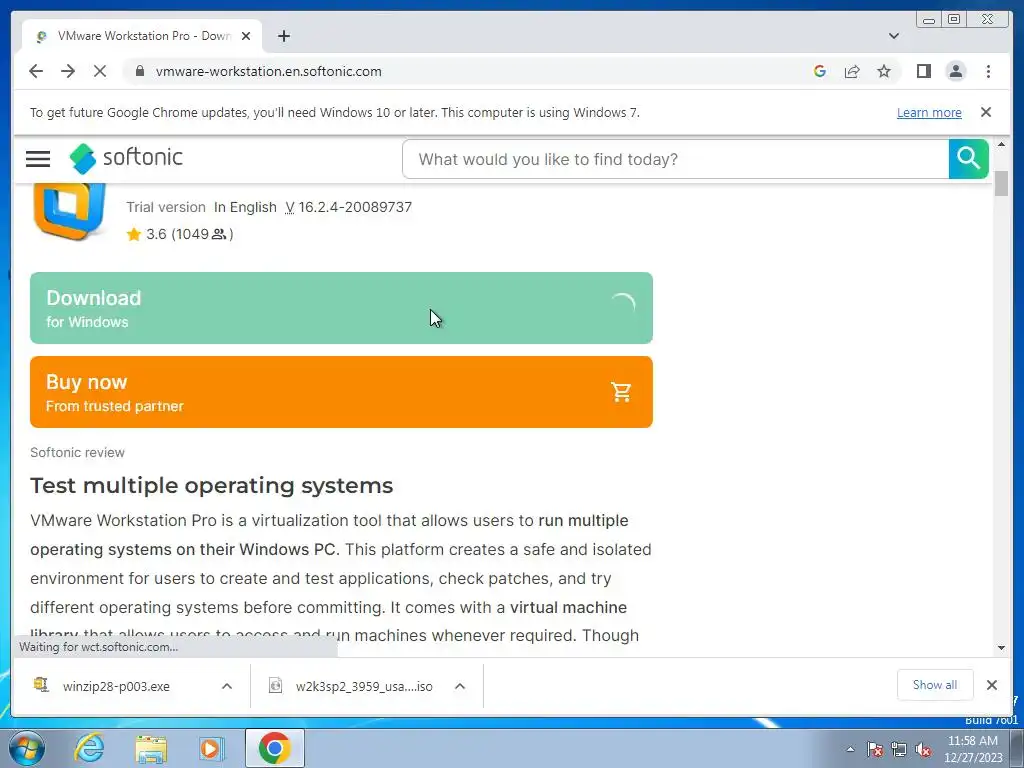1024x768 pixels.
Task: Click the VMware Workstation app icon
Action: tap(69, 211)
